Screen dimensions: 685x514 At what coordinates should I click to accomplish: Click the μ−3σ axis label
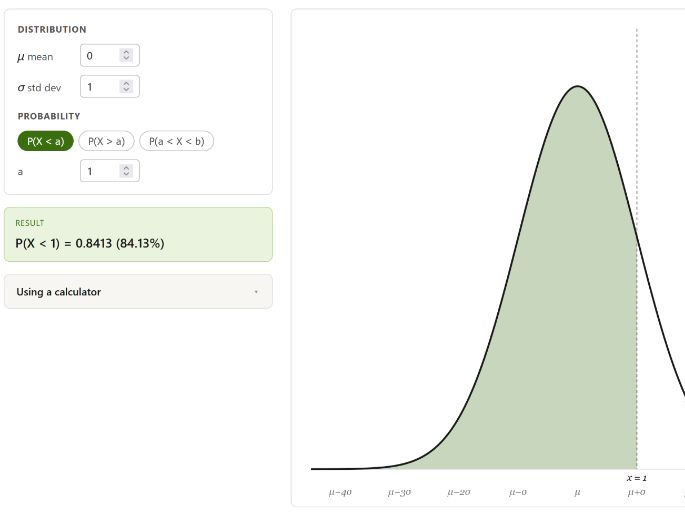pyautogui.click(x=399, y=493)
